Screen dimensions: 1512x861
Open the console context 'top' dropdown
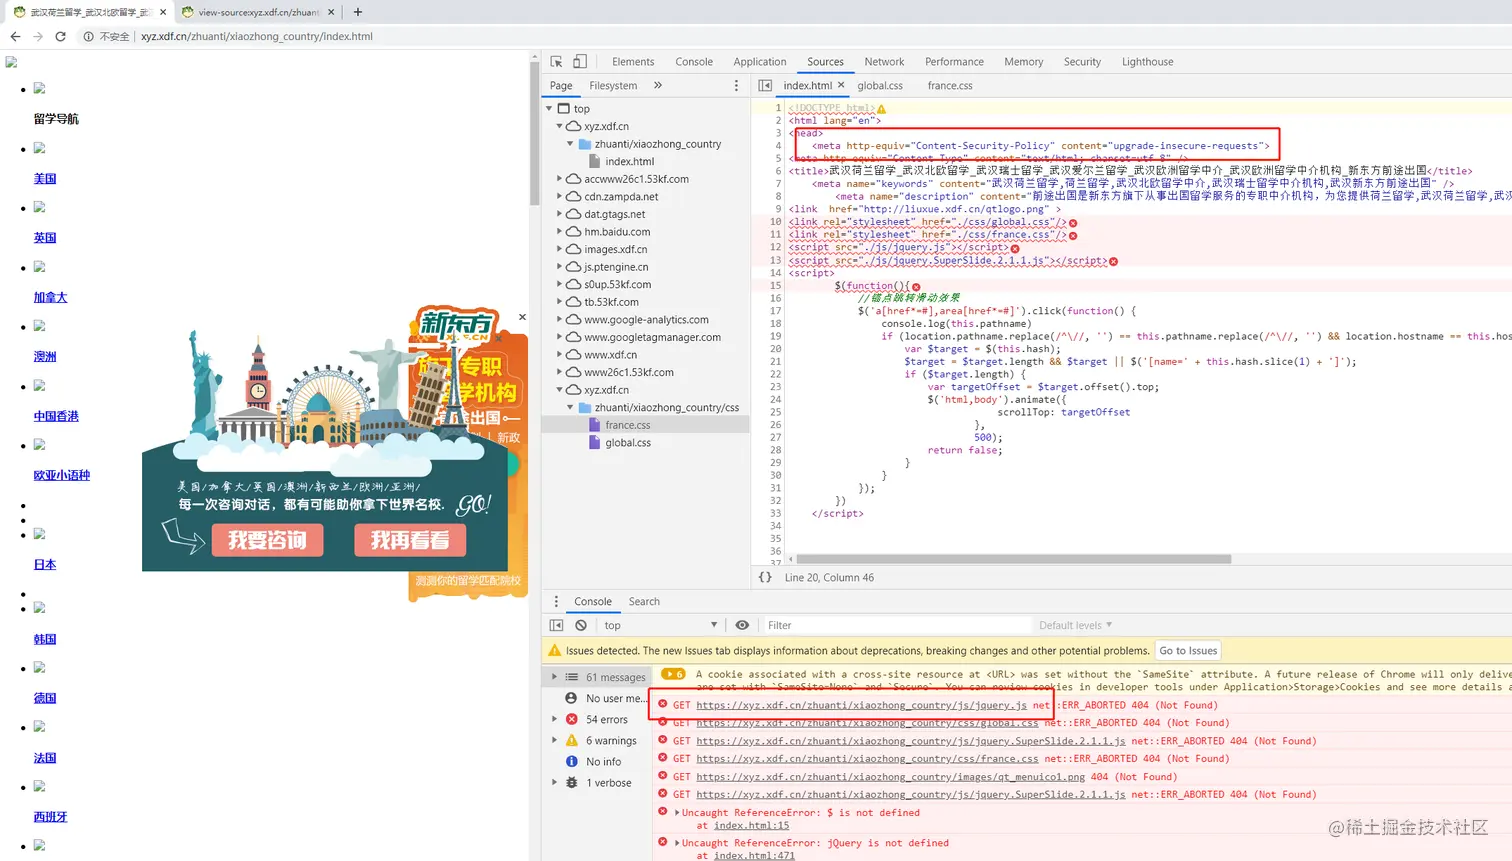pos(660,625)
